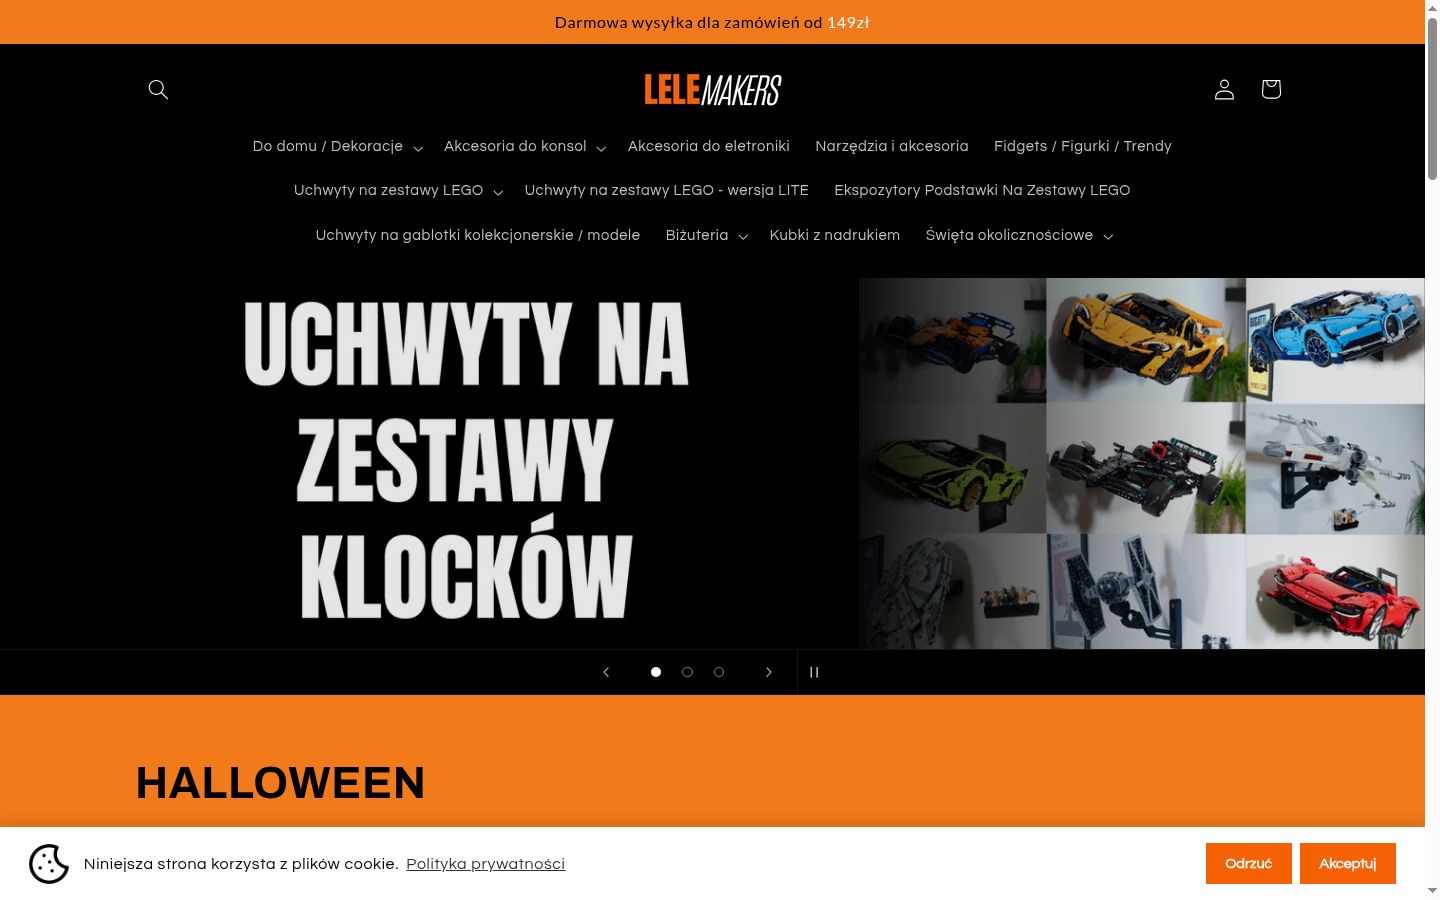The width and height of the screenshot is (1440, 900).
Task: Expand Akcesoria do konsol menu
Action: [x=525, y=146]
